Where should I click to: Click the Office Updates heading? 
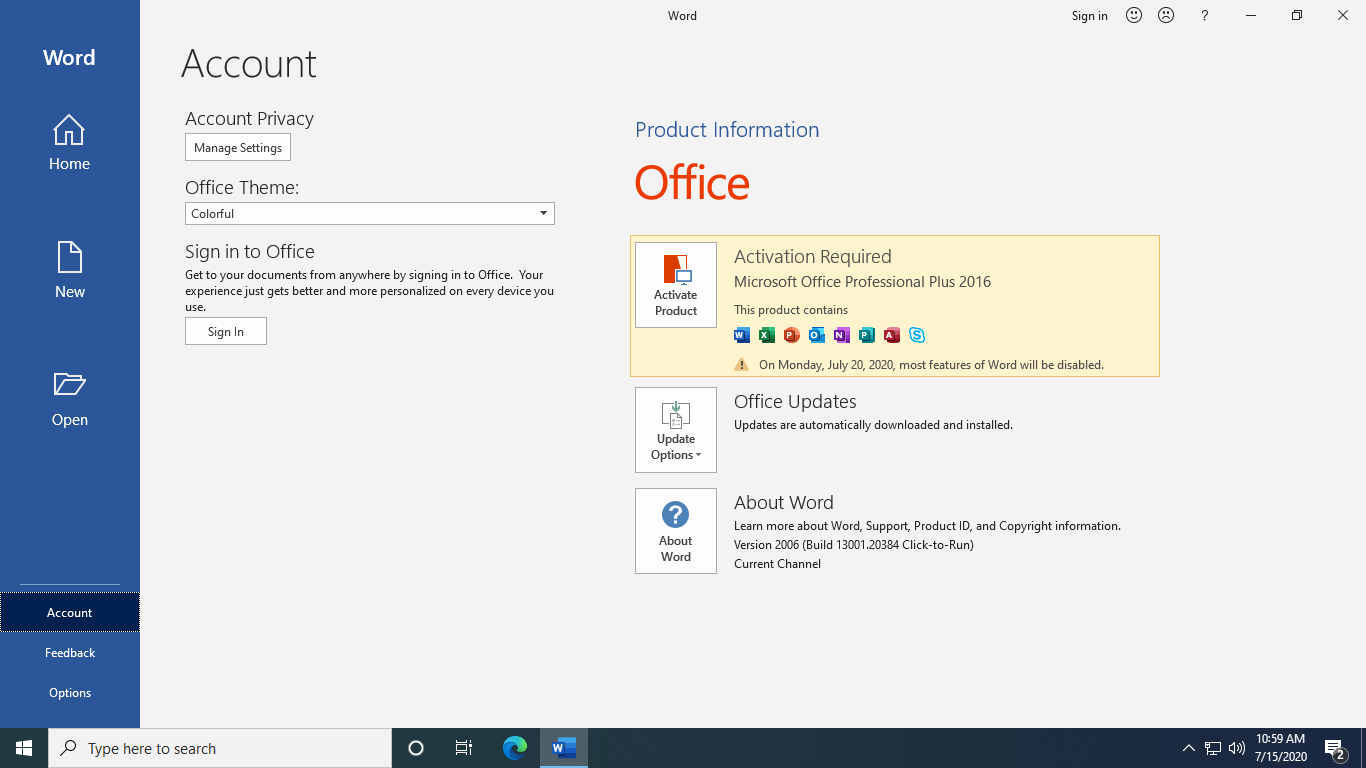pos(795,401)
